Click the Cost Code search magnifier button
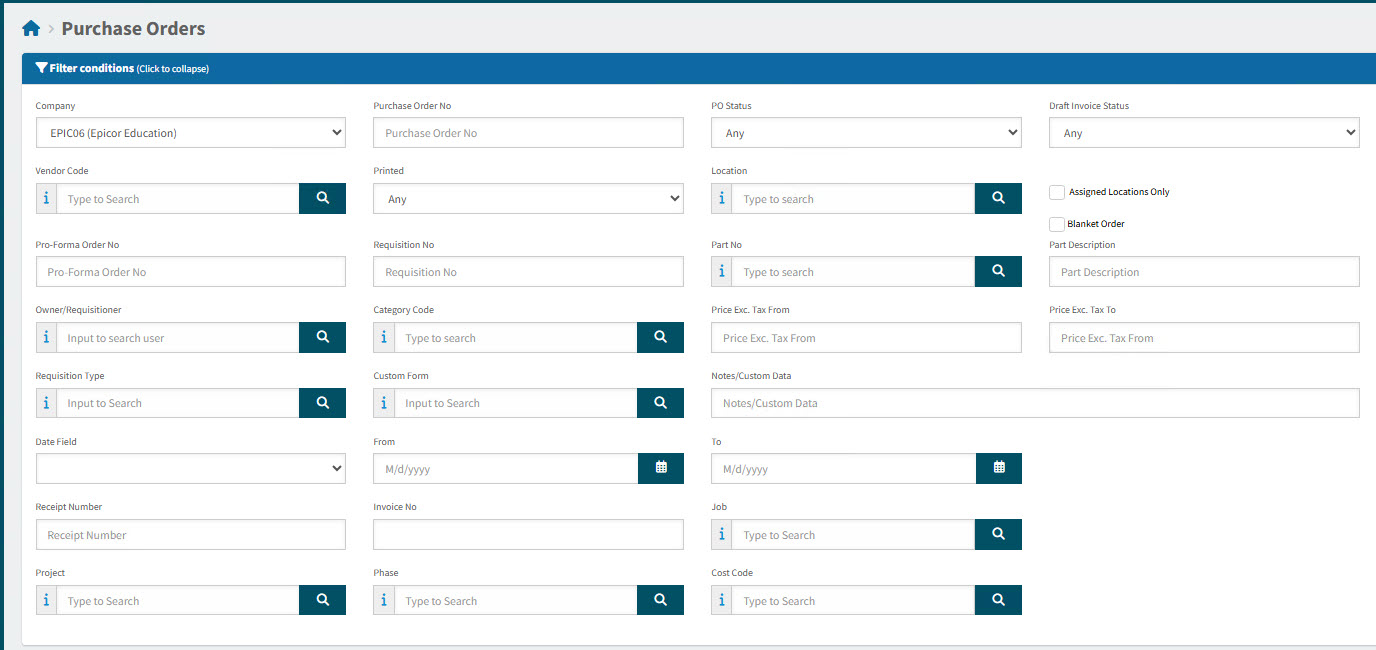1376x650 pixels. click(998, 600)
